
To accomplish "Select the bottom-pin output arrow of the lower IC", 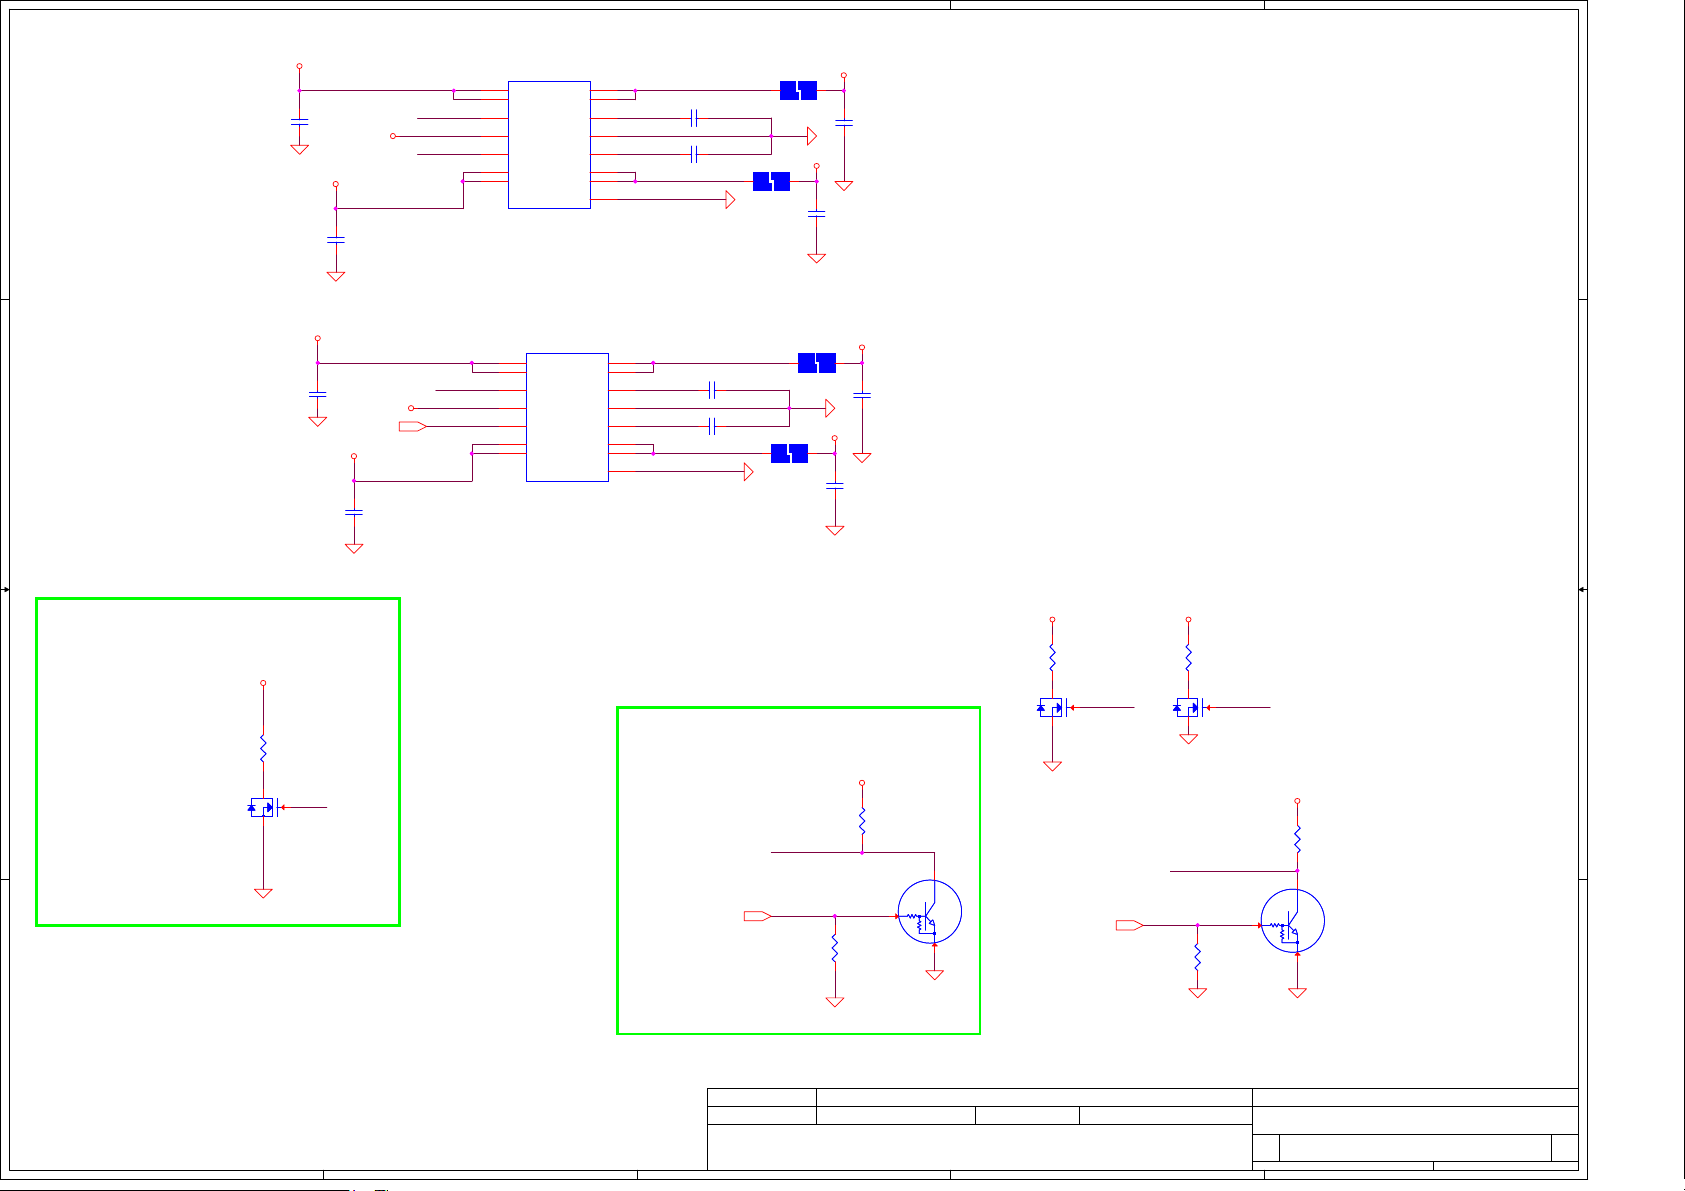I will pos(749,472).
